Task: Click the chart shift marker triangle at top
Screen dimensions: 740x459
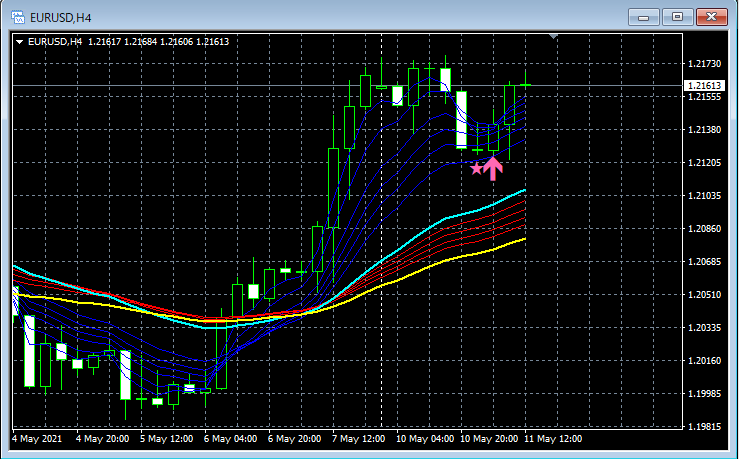Action: point(554,36)
